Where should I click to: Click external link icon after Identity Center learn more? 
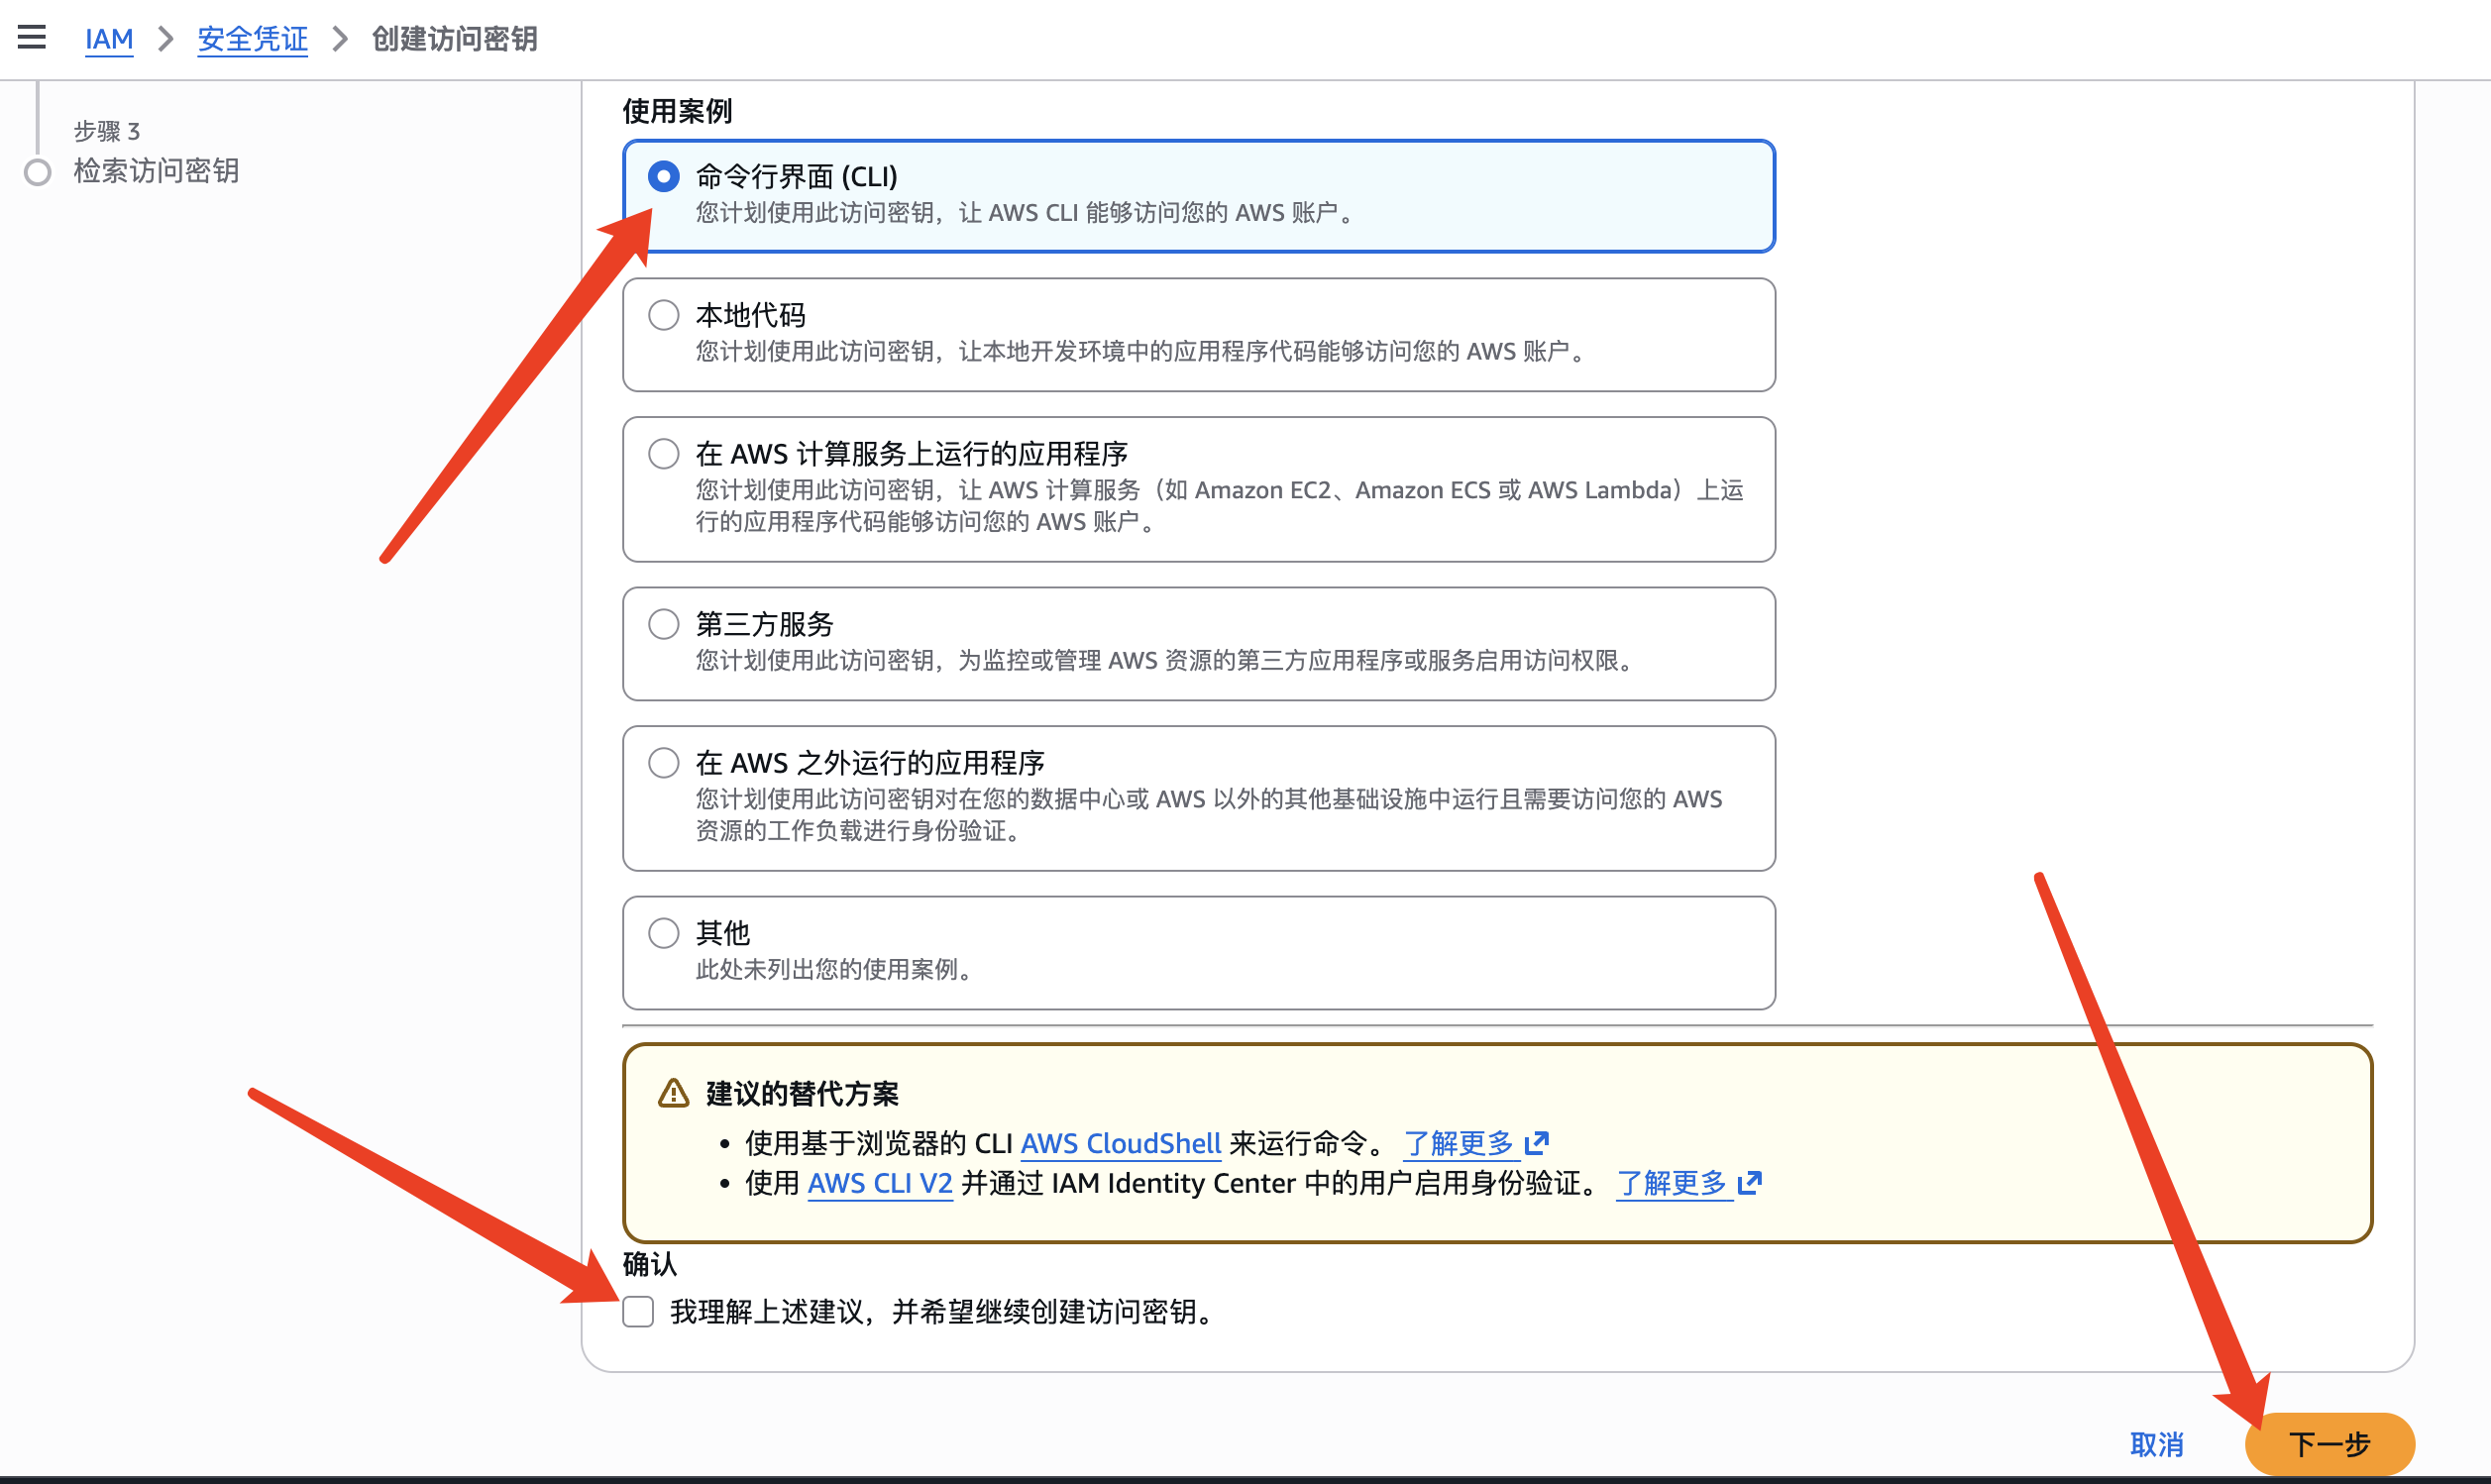pos(1749,1183)
